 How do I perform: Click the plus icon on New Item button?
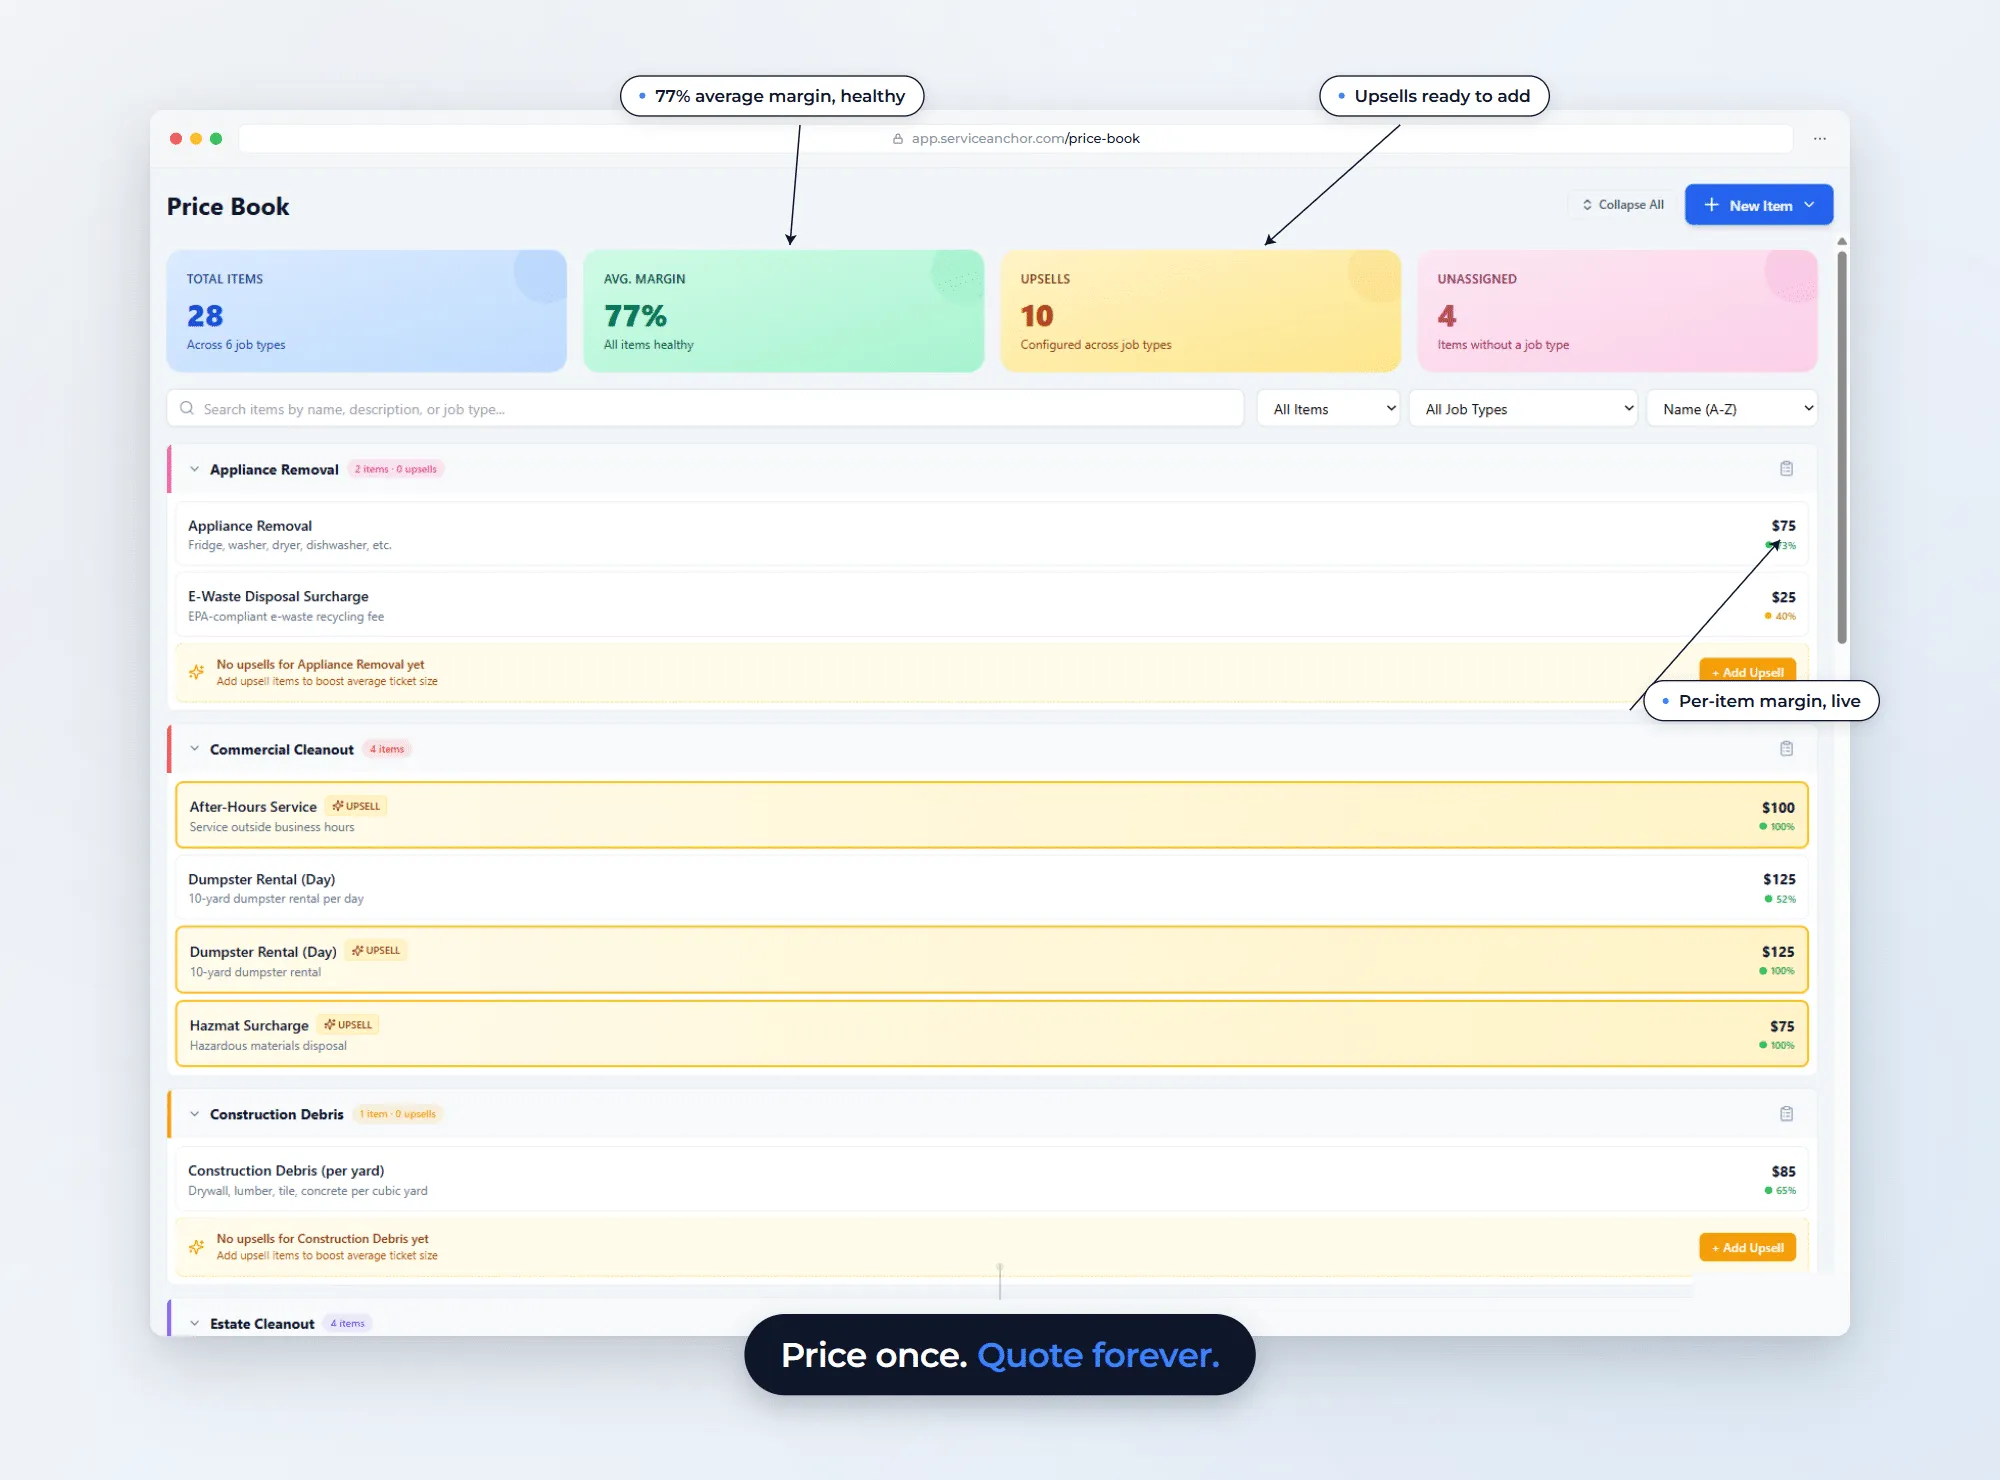(1711, 205)
